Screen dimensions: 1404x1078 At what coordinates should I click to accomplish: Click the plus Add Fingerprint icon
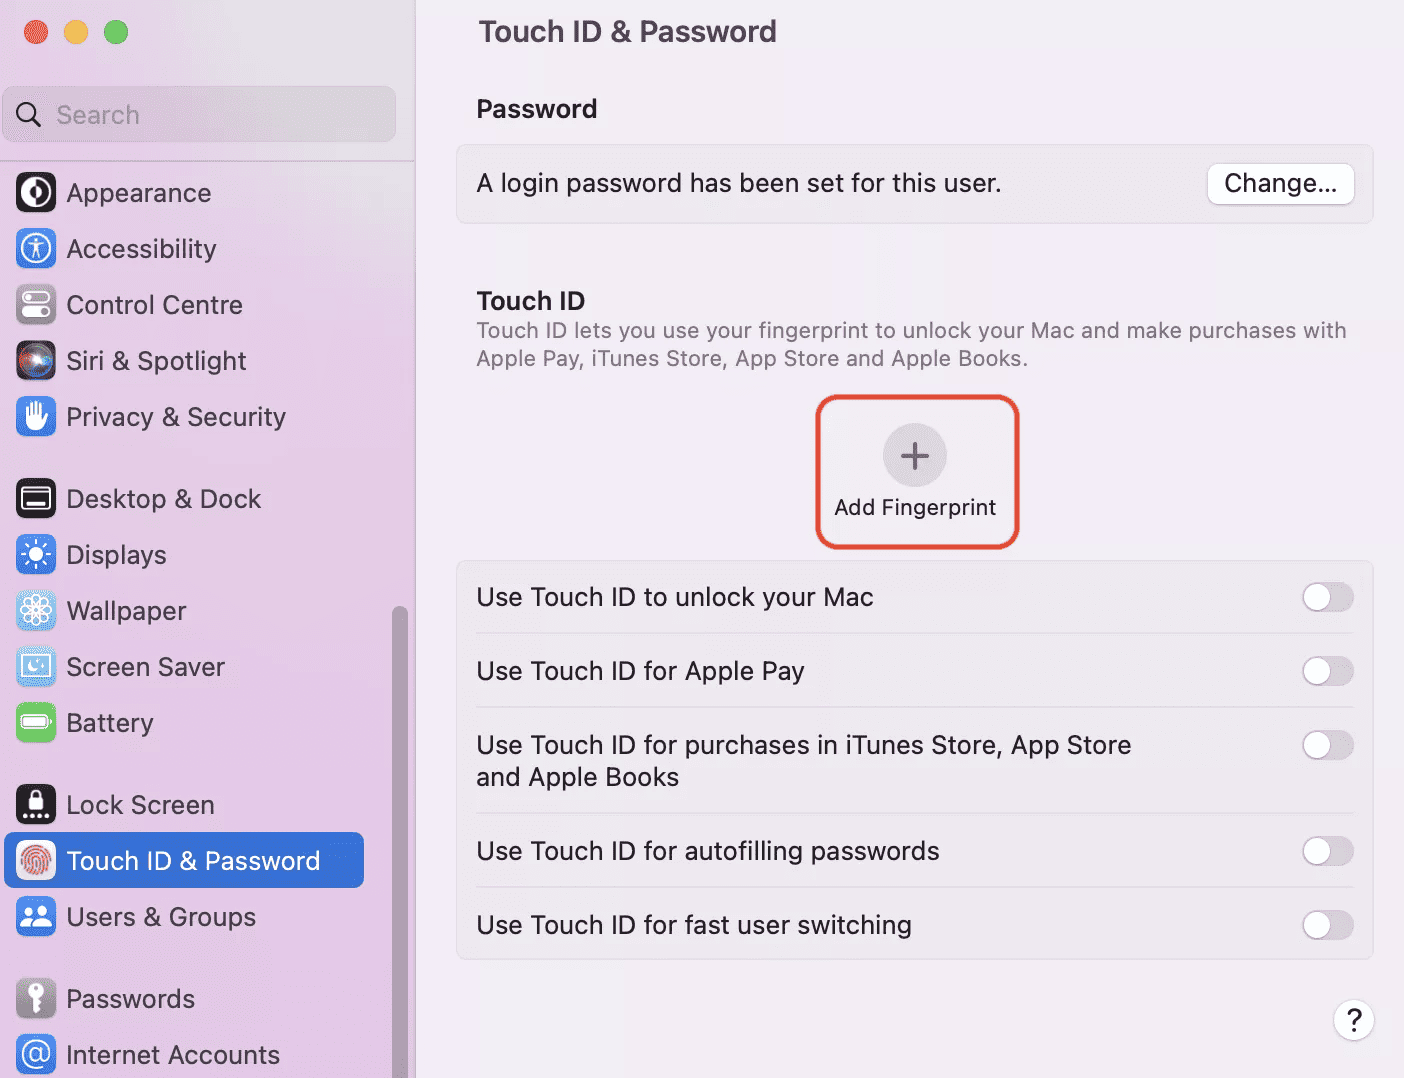coord(915,456)
